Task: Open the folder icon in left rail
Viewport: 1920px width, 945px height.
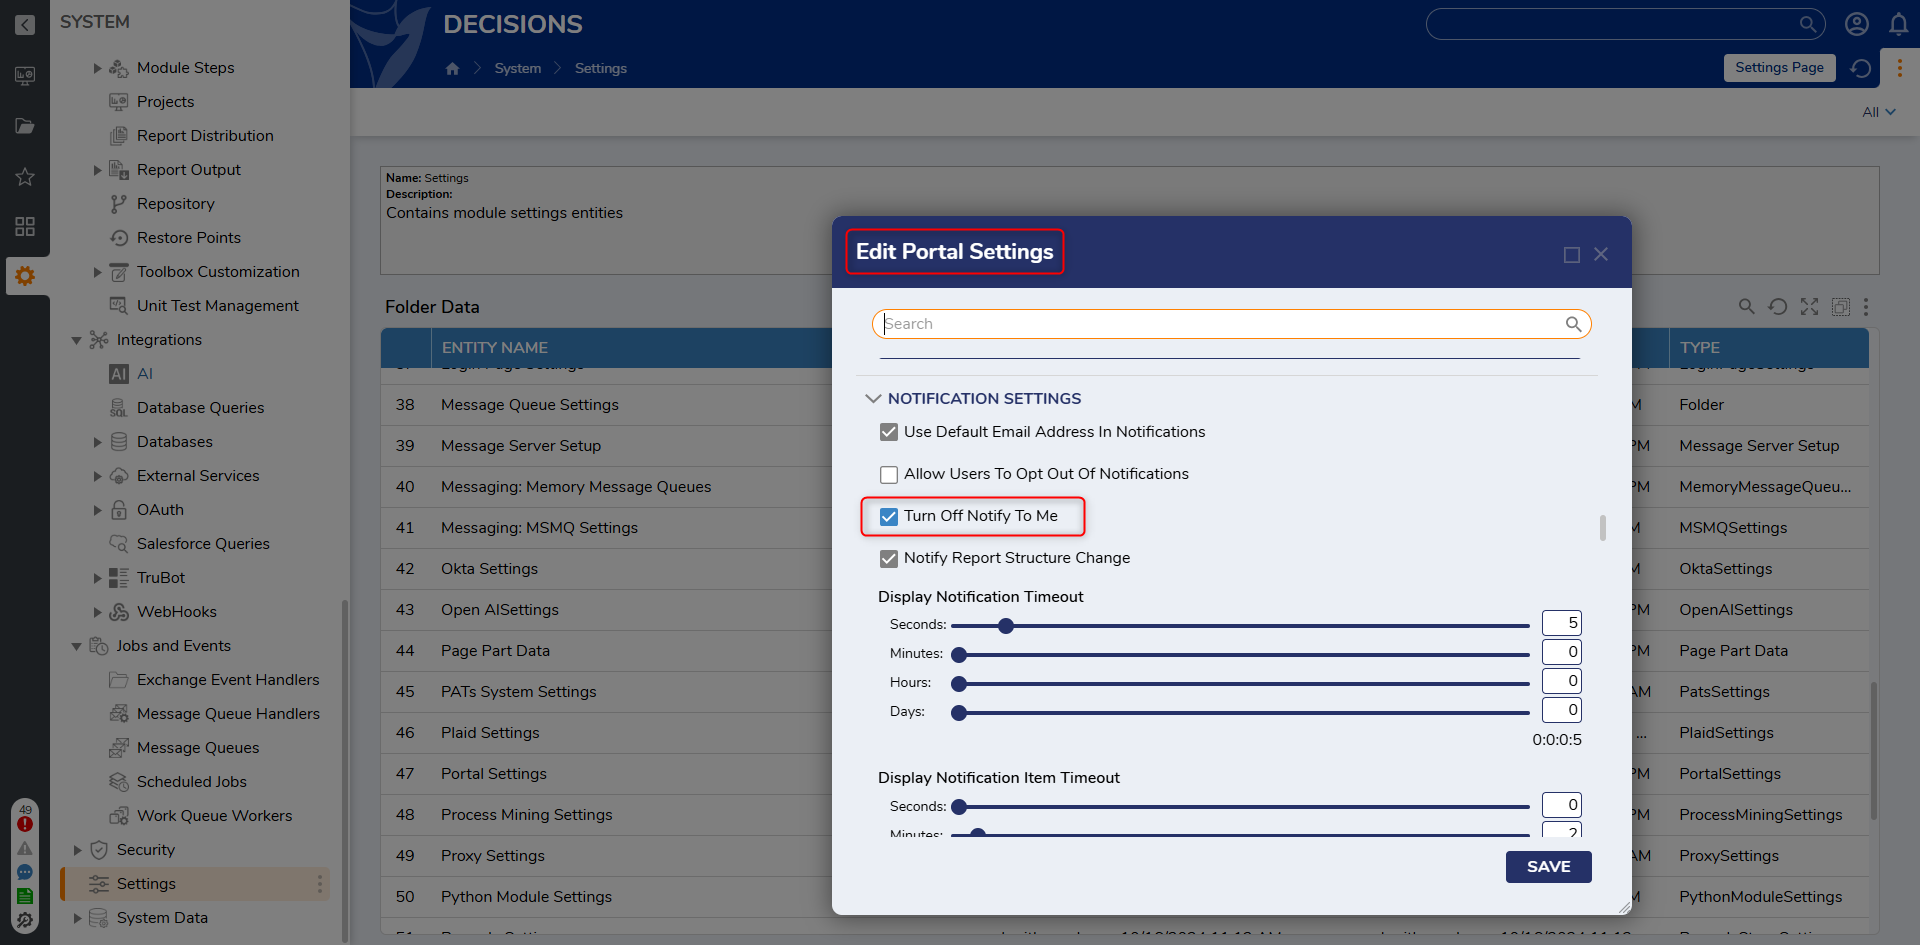Action: click(25, 126)
